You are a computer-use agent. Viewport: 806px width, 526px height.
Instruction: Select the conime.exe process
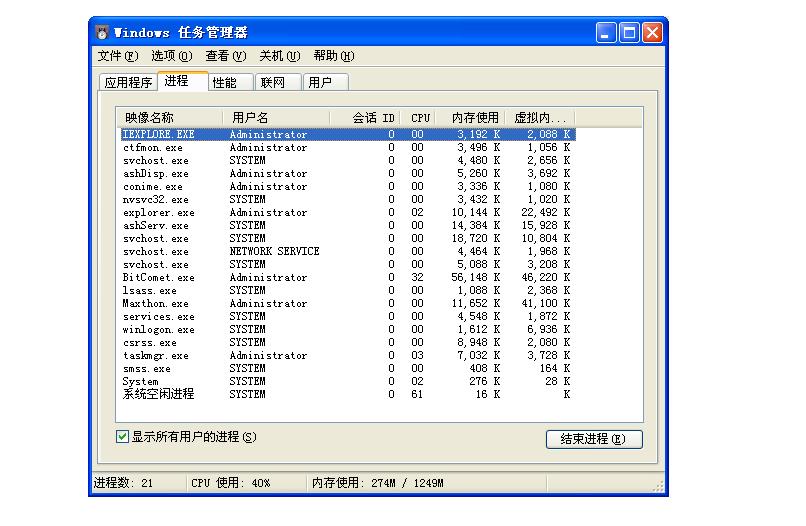348,186
